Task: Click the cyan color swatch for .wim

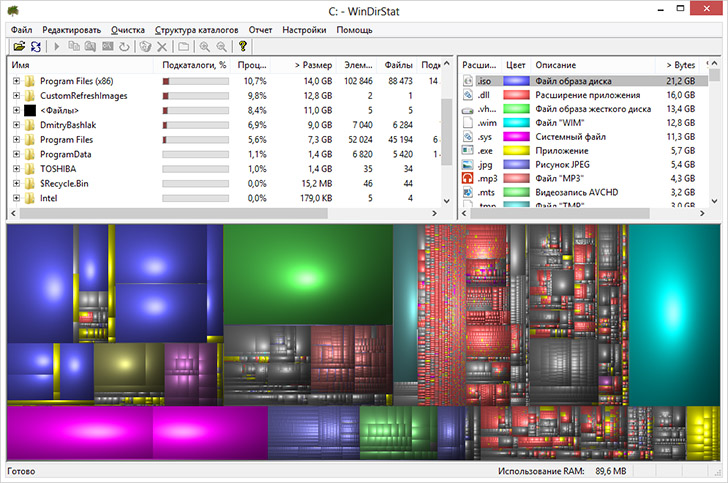Action: [517, 122]
